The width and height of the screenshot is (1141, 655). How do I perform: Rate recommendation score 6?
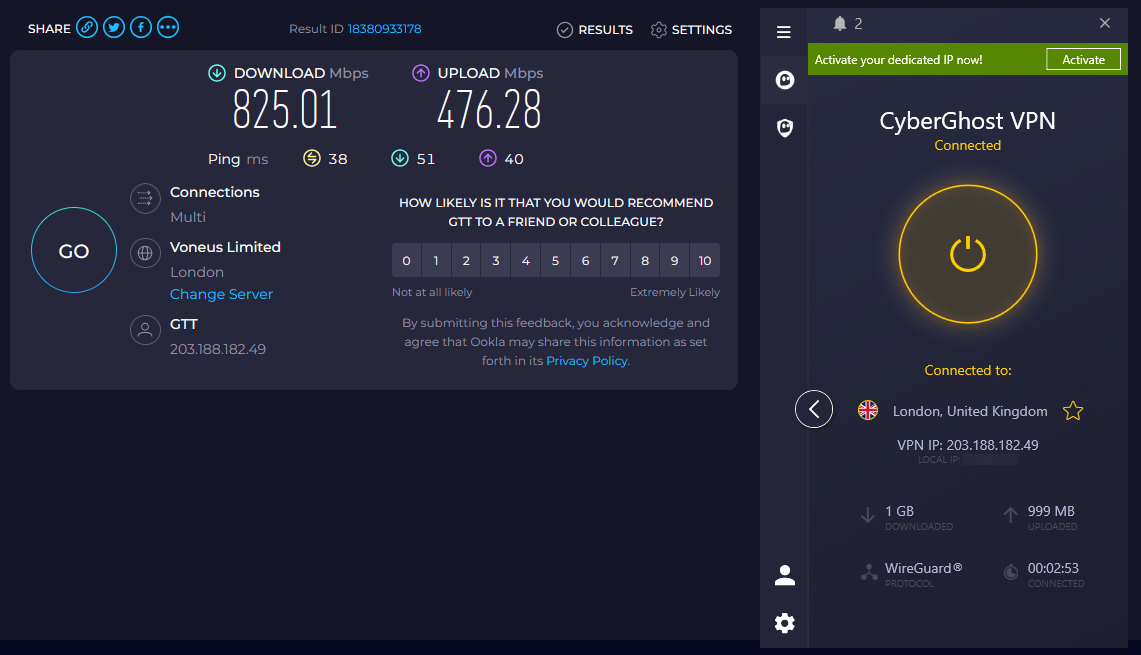click(585, 261)
